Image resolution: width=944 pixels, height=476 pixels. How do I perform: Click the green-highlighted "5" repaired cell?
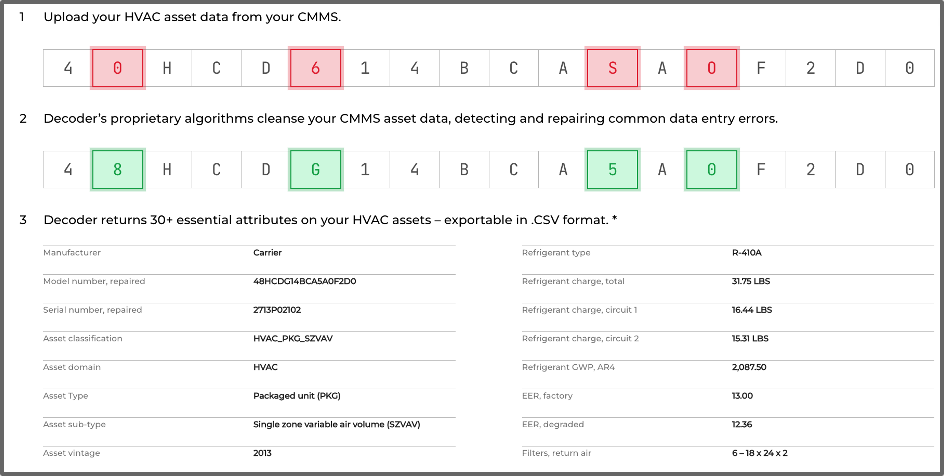pyautogui.click(x=611, y=169)
